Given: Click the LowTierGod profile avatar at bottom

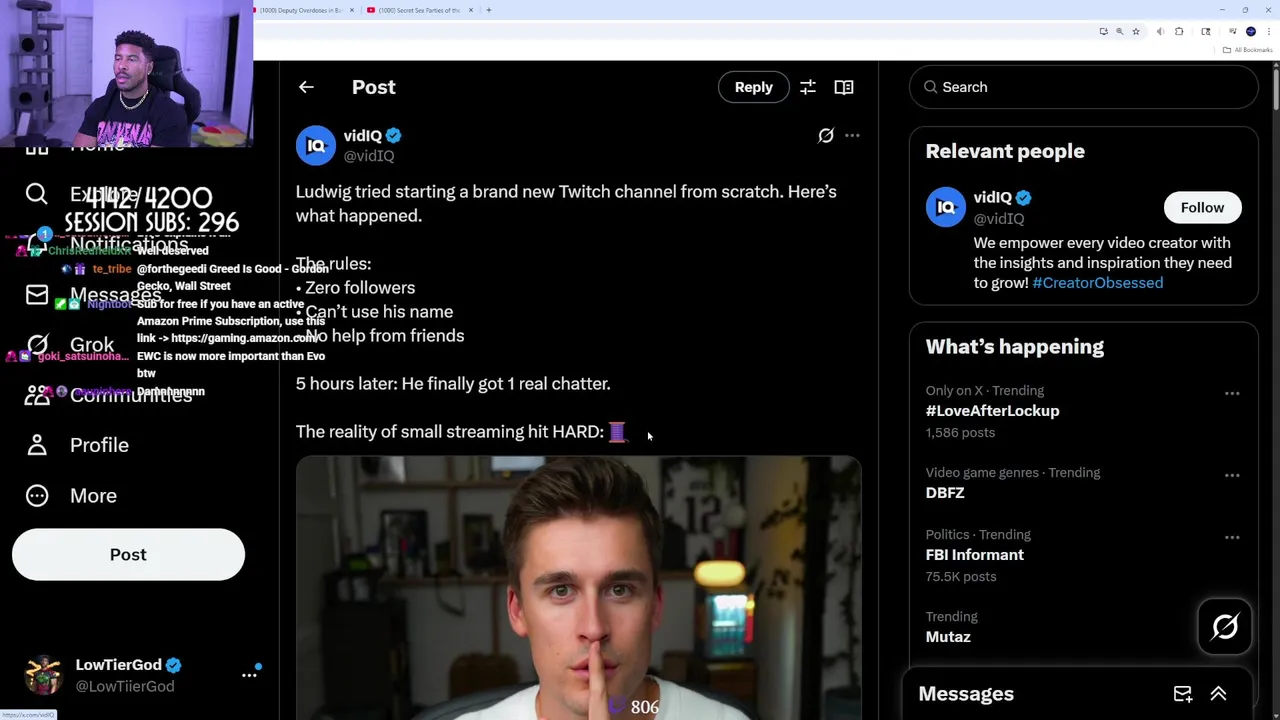Looking at the screenshot, I should [43, 675].
